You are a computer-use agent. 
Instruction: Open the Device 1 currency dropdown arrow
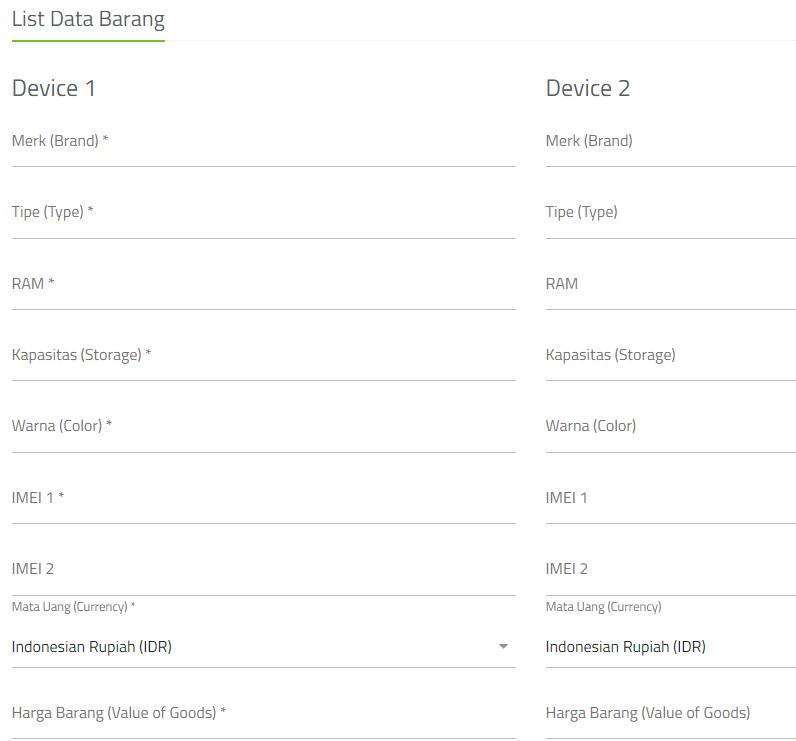tap(503, 647)
